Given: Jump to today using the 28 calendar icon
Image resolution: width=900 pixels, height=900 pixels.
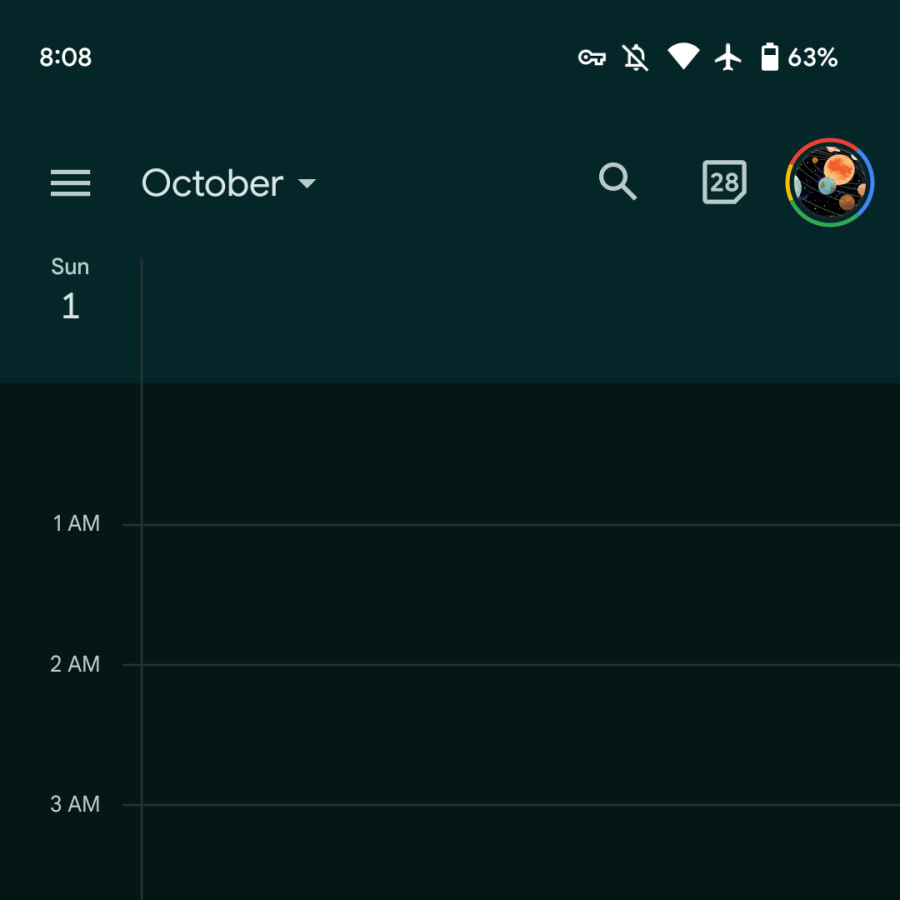Looking at the screenshot, I should tap(724, 182).
